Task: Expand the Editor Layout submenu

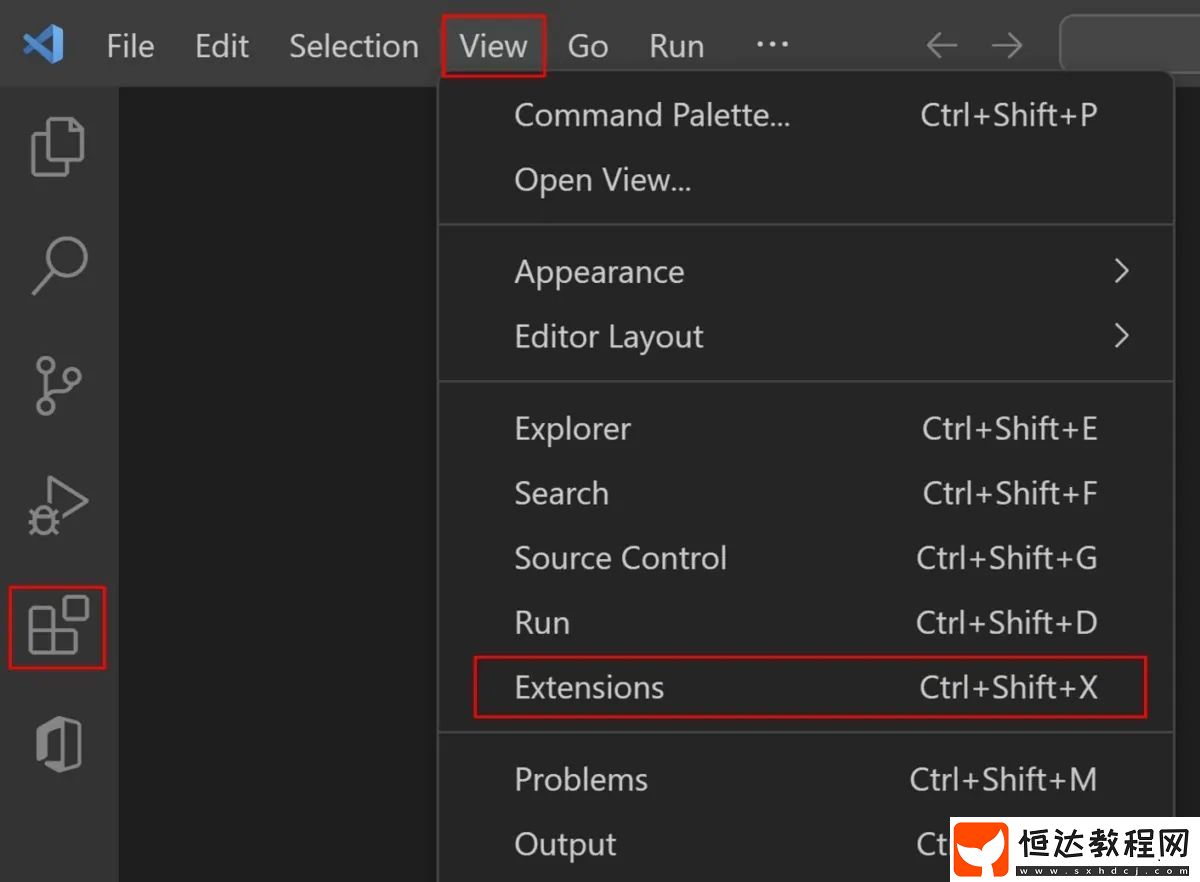Action: coord(805,337)
